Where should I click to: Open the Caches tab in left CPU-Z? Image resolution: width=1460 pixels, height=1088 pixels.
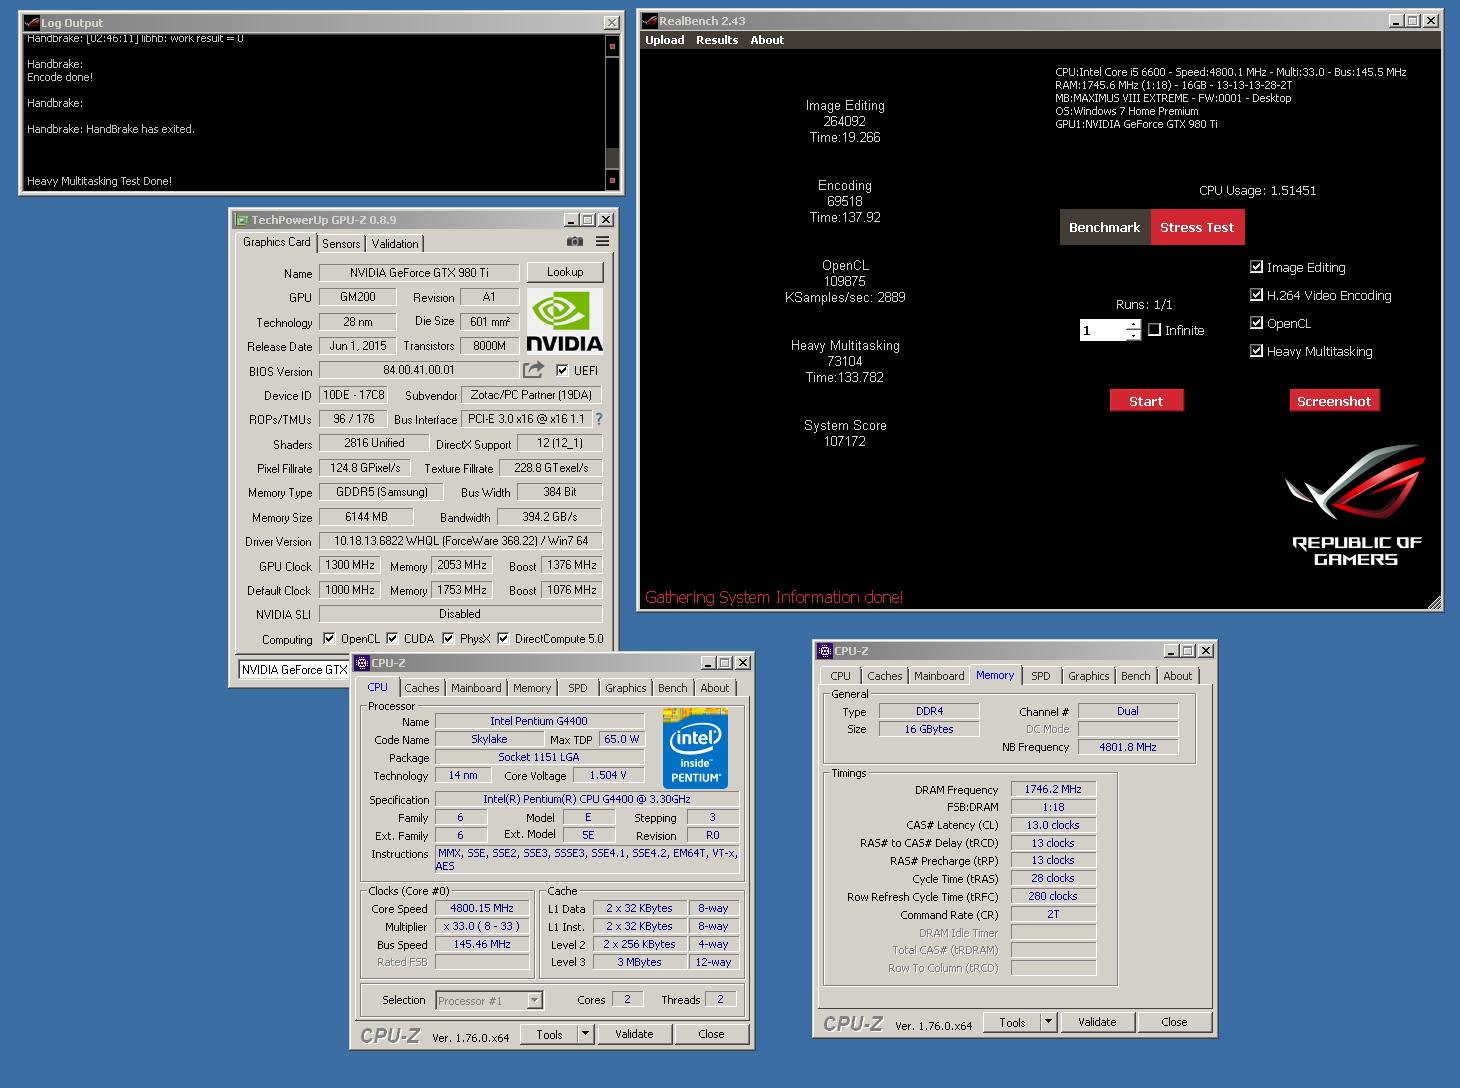422,688
